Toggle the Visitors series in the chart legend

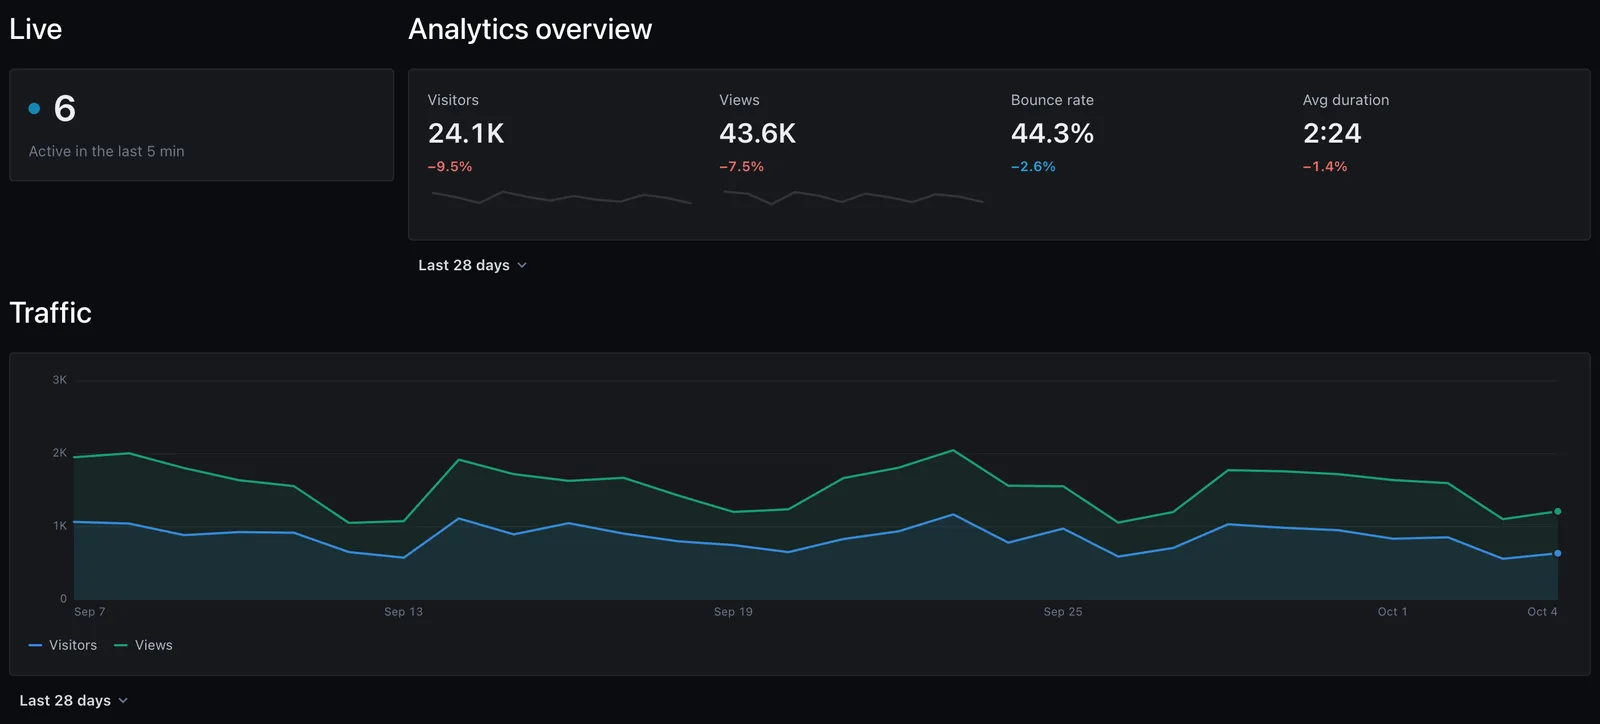63,645
